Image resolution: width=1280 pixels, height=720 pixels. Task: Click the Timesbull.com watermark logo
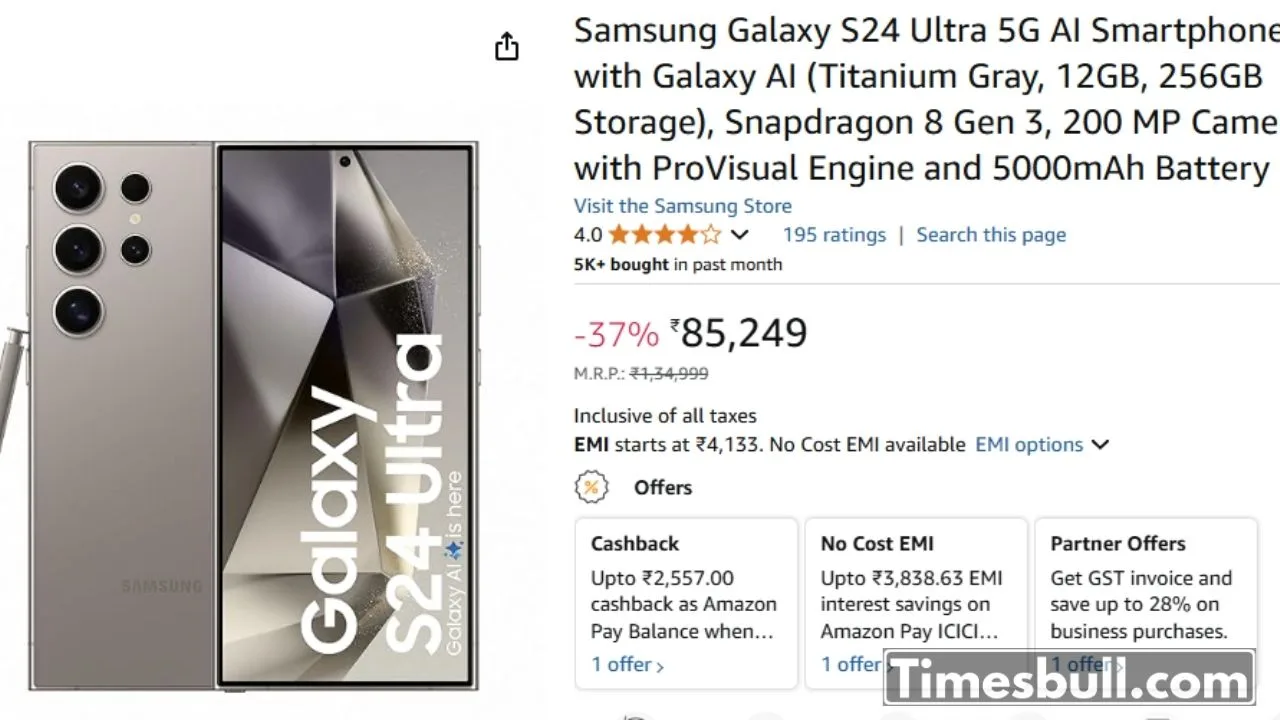pos(1069,680)
